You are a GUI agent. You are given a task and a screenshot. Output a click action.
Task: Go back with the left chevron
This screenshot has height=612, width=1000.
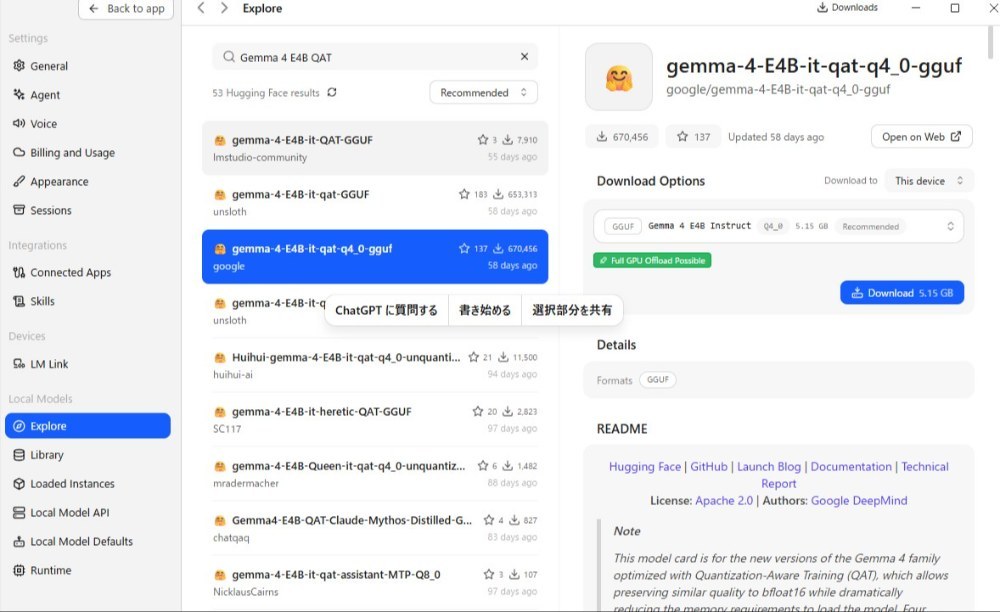(x=201, y=8)
